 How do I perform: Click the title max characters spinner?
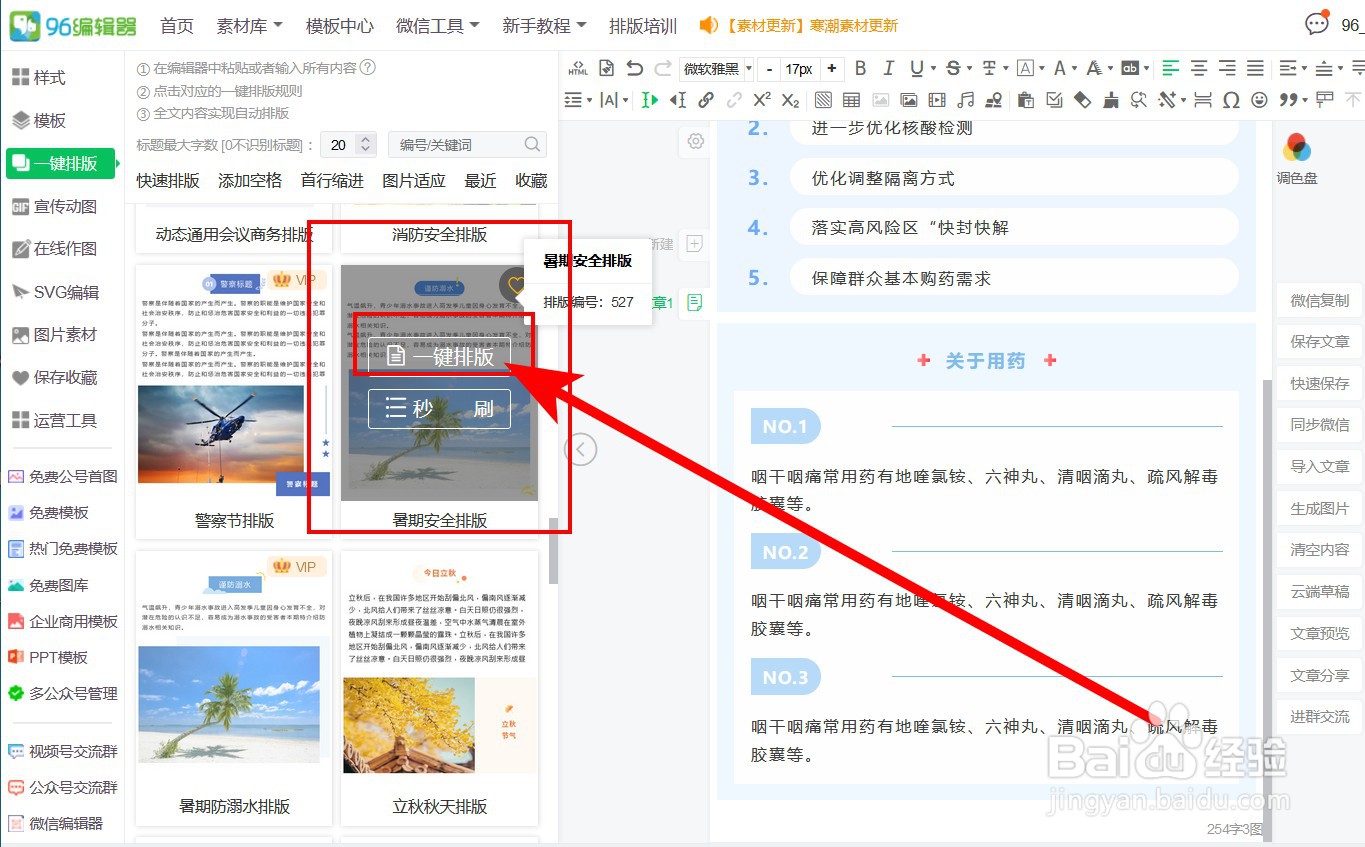(366, 145)
